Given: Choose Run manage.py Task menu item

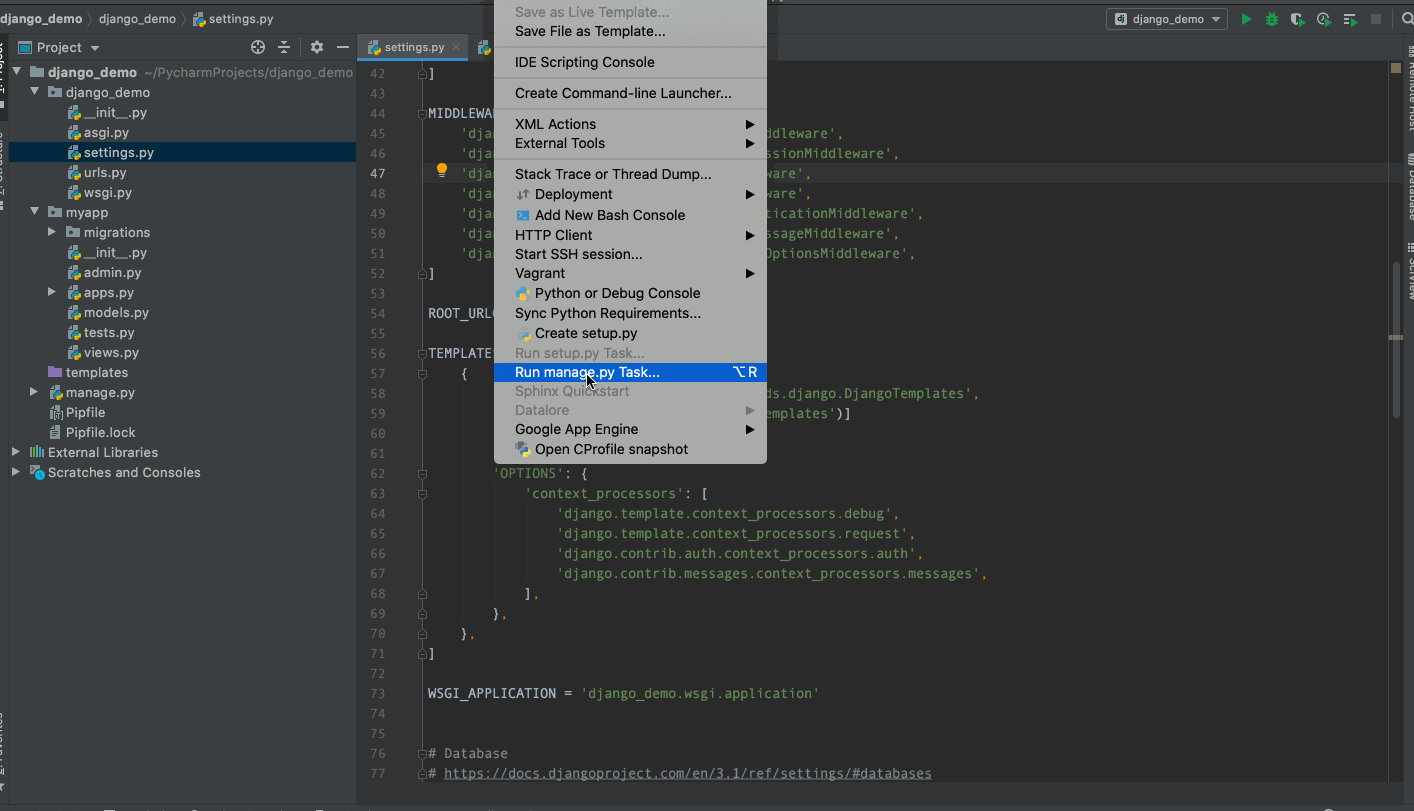Looking at the screenshot, I should (630, 372).
